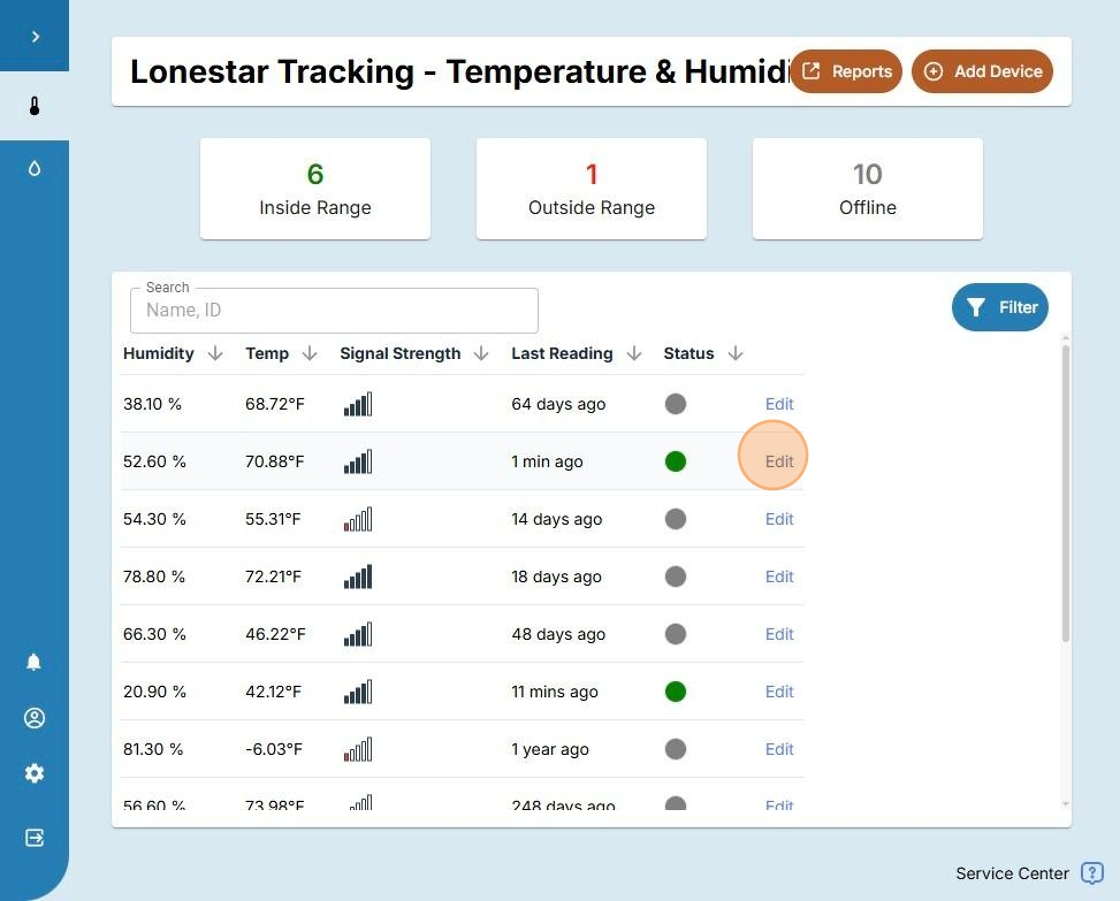The image size is (1120, 901).
Task: Click the 1 year ago reading cell
Action: point(550,749)
